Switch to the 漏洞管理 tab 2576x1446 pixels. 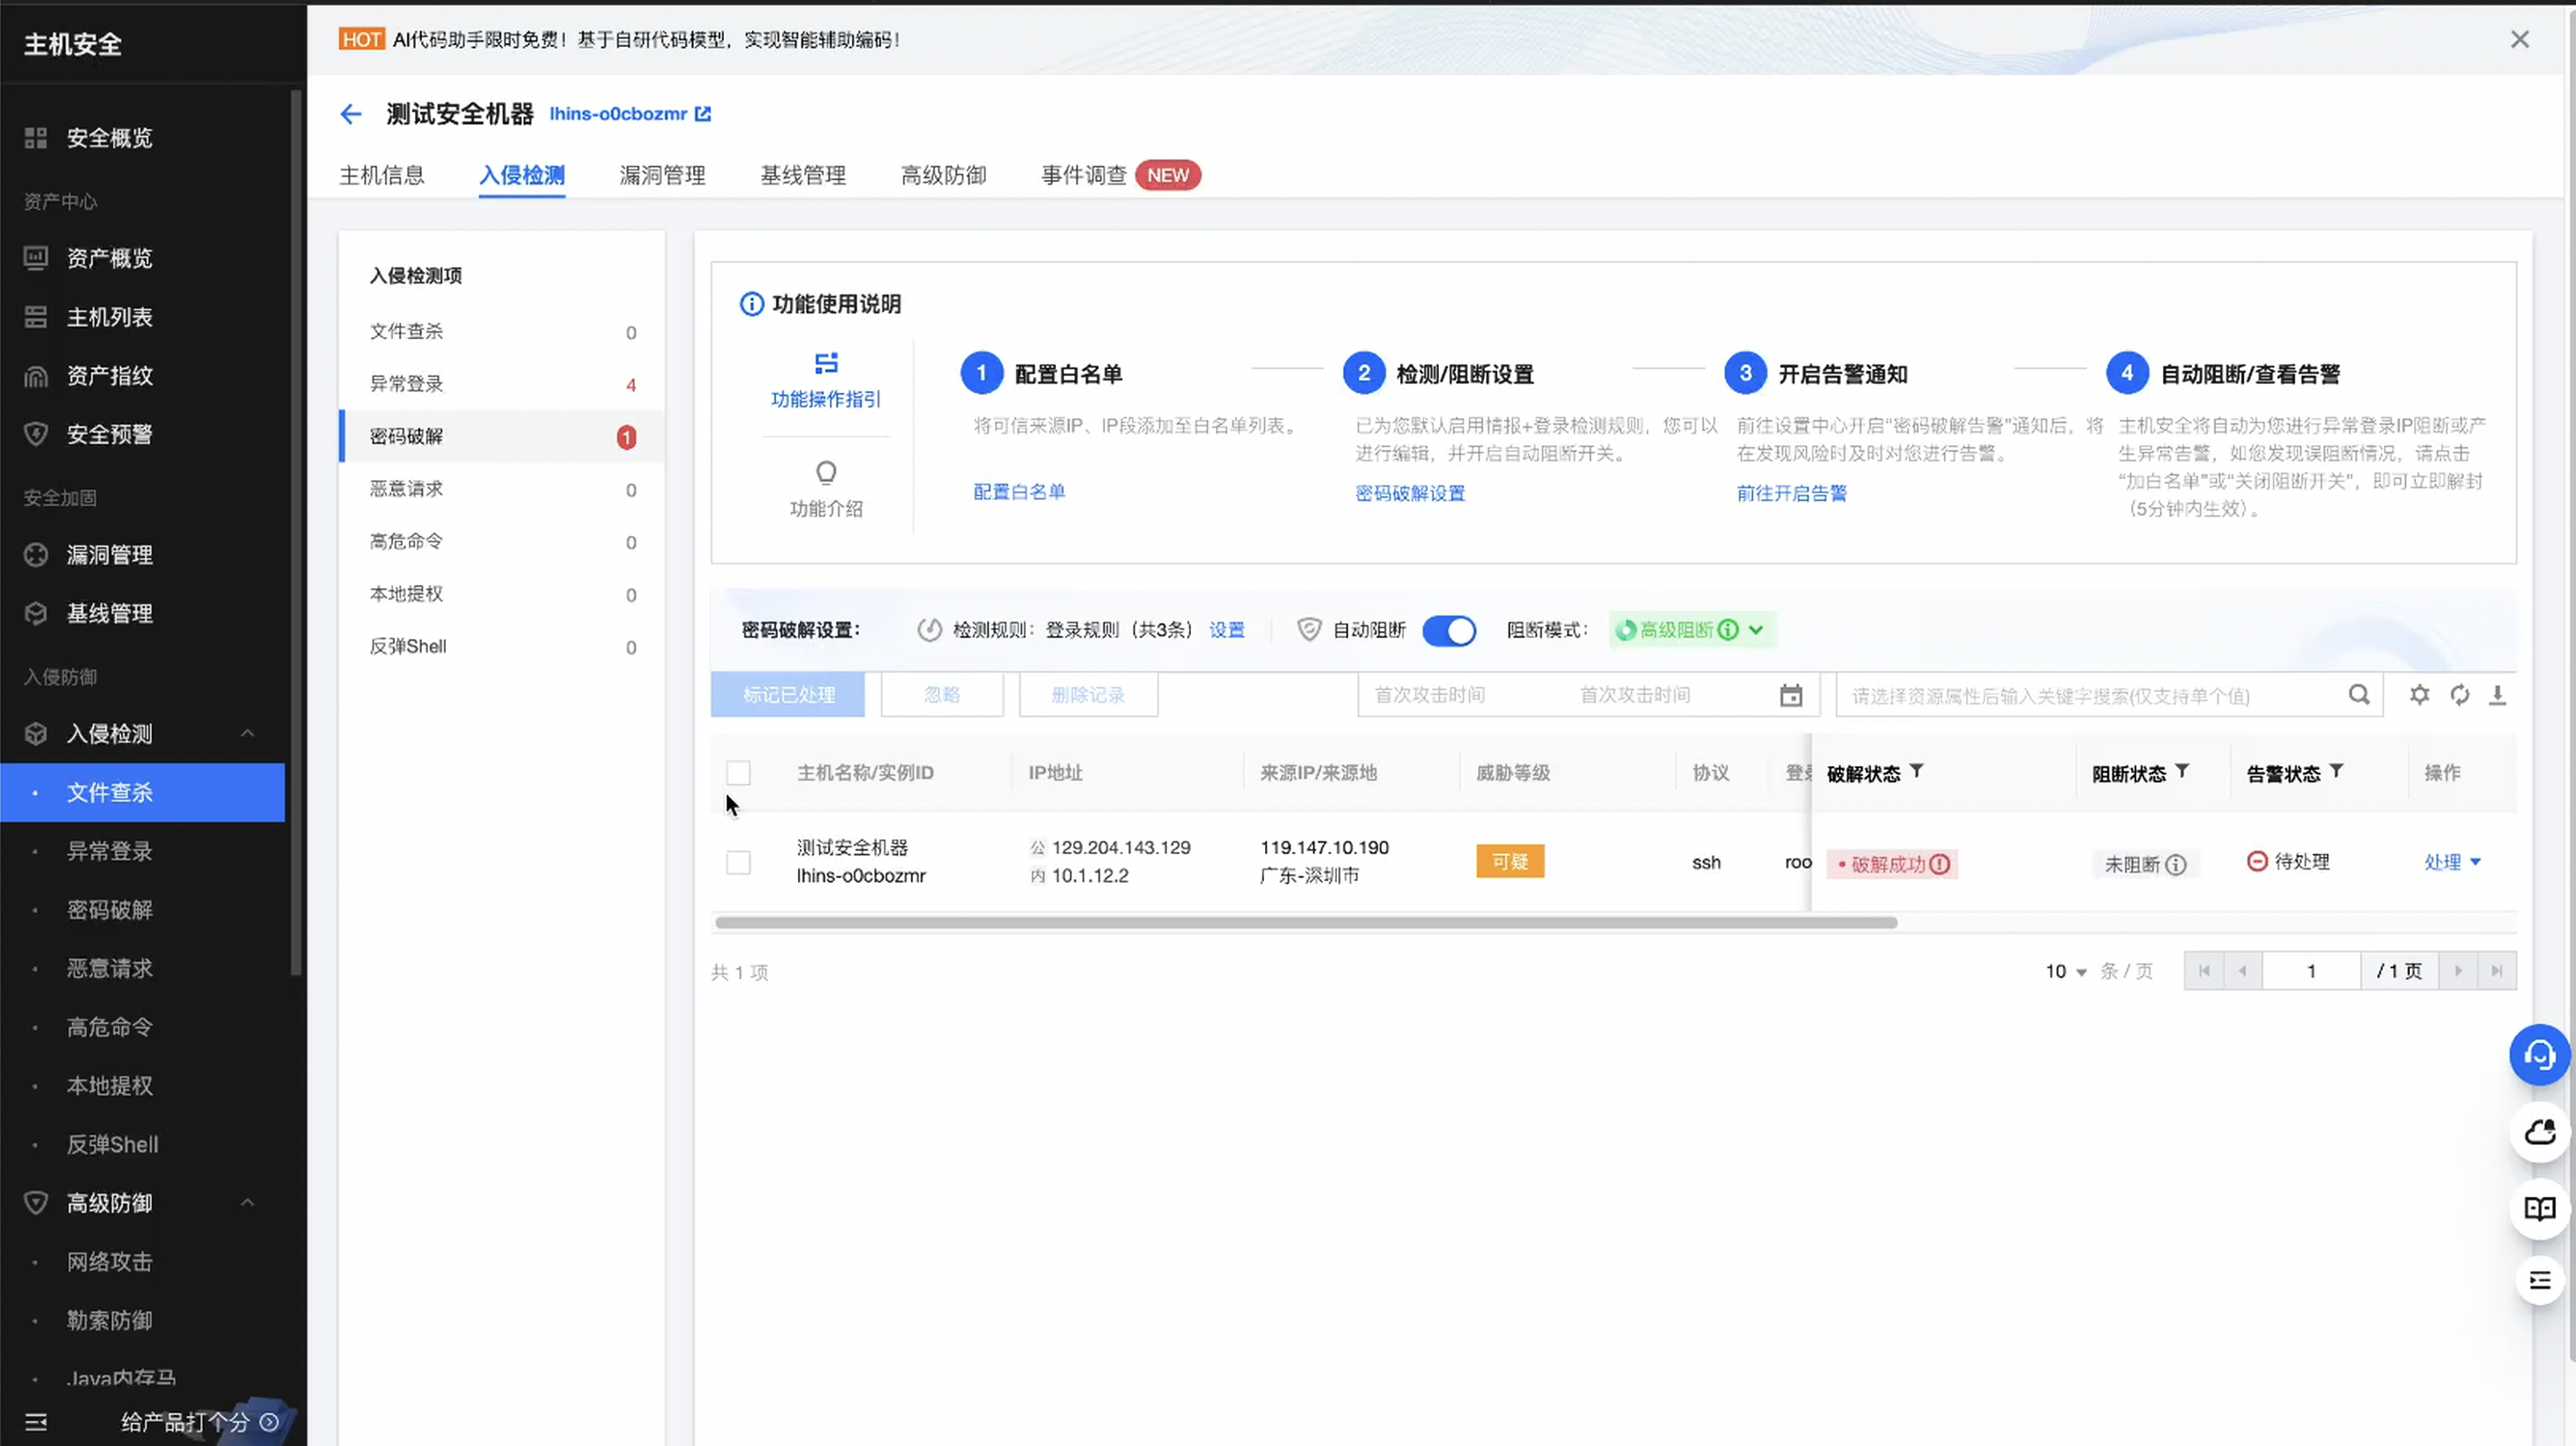point(662,176)
